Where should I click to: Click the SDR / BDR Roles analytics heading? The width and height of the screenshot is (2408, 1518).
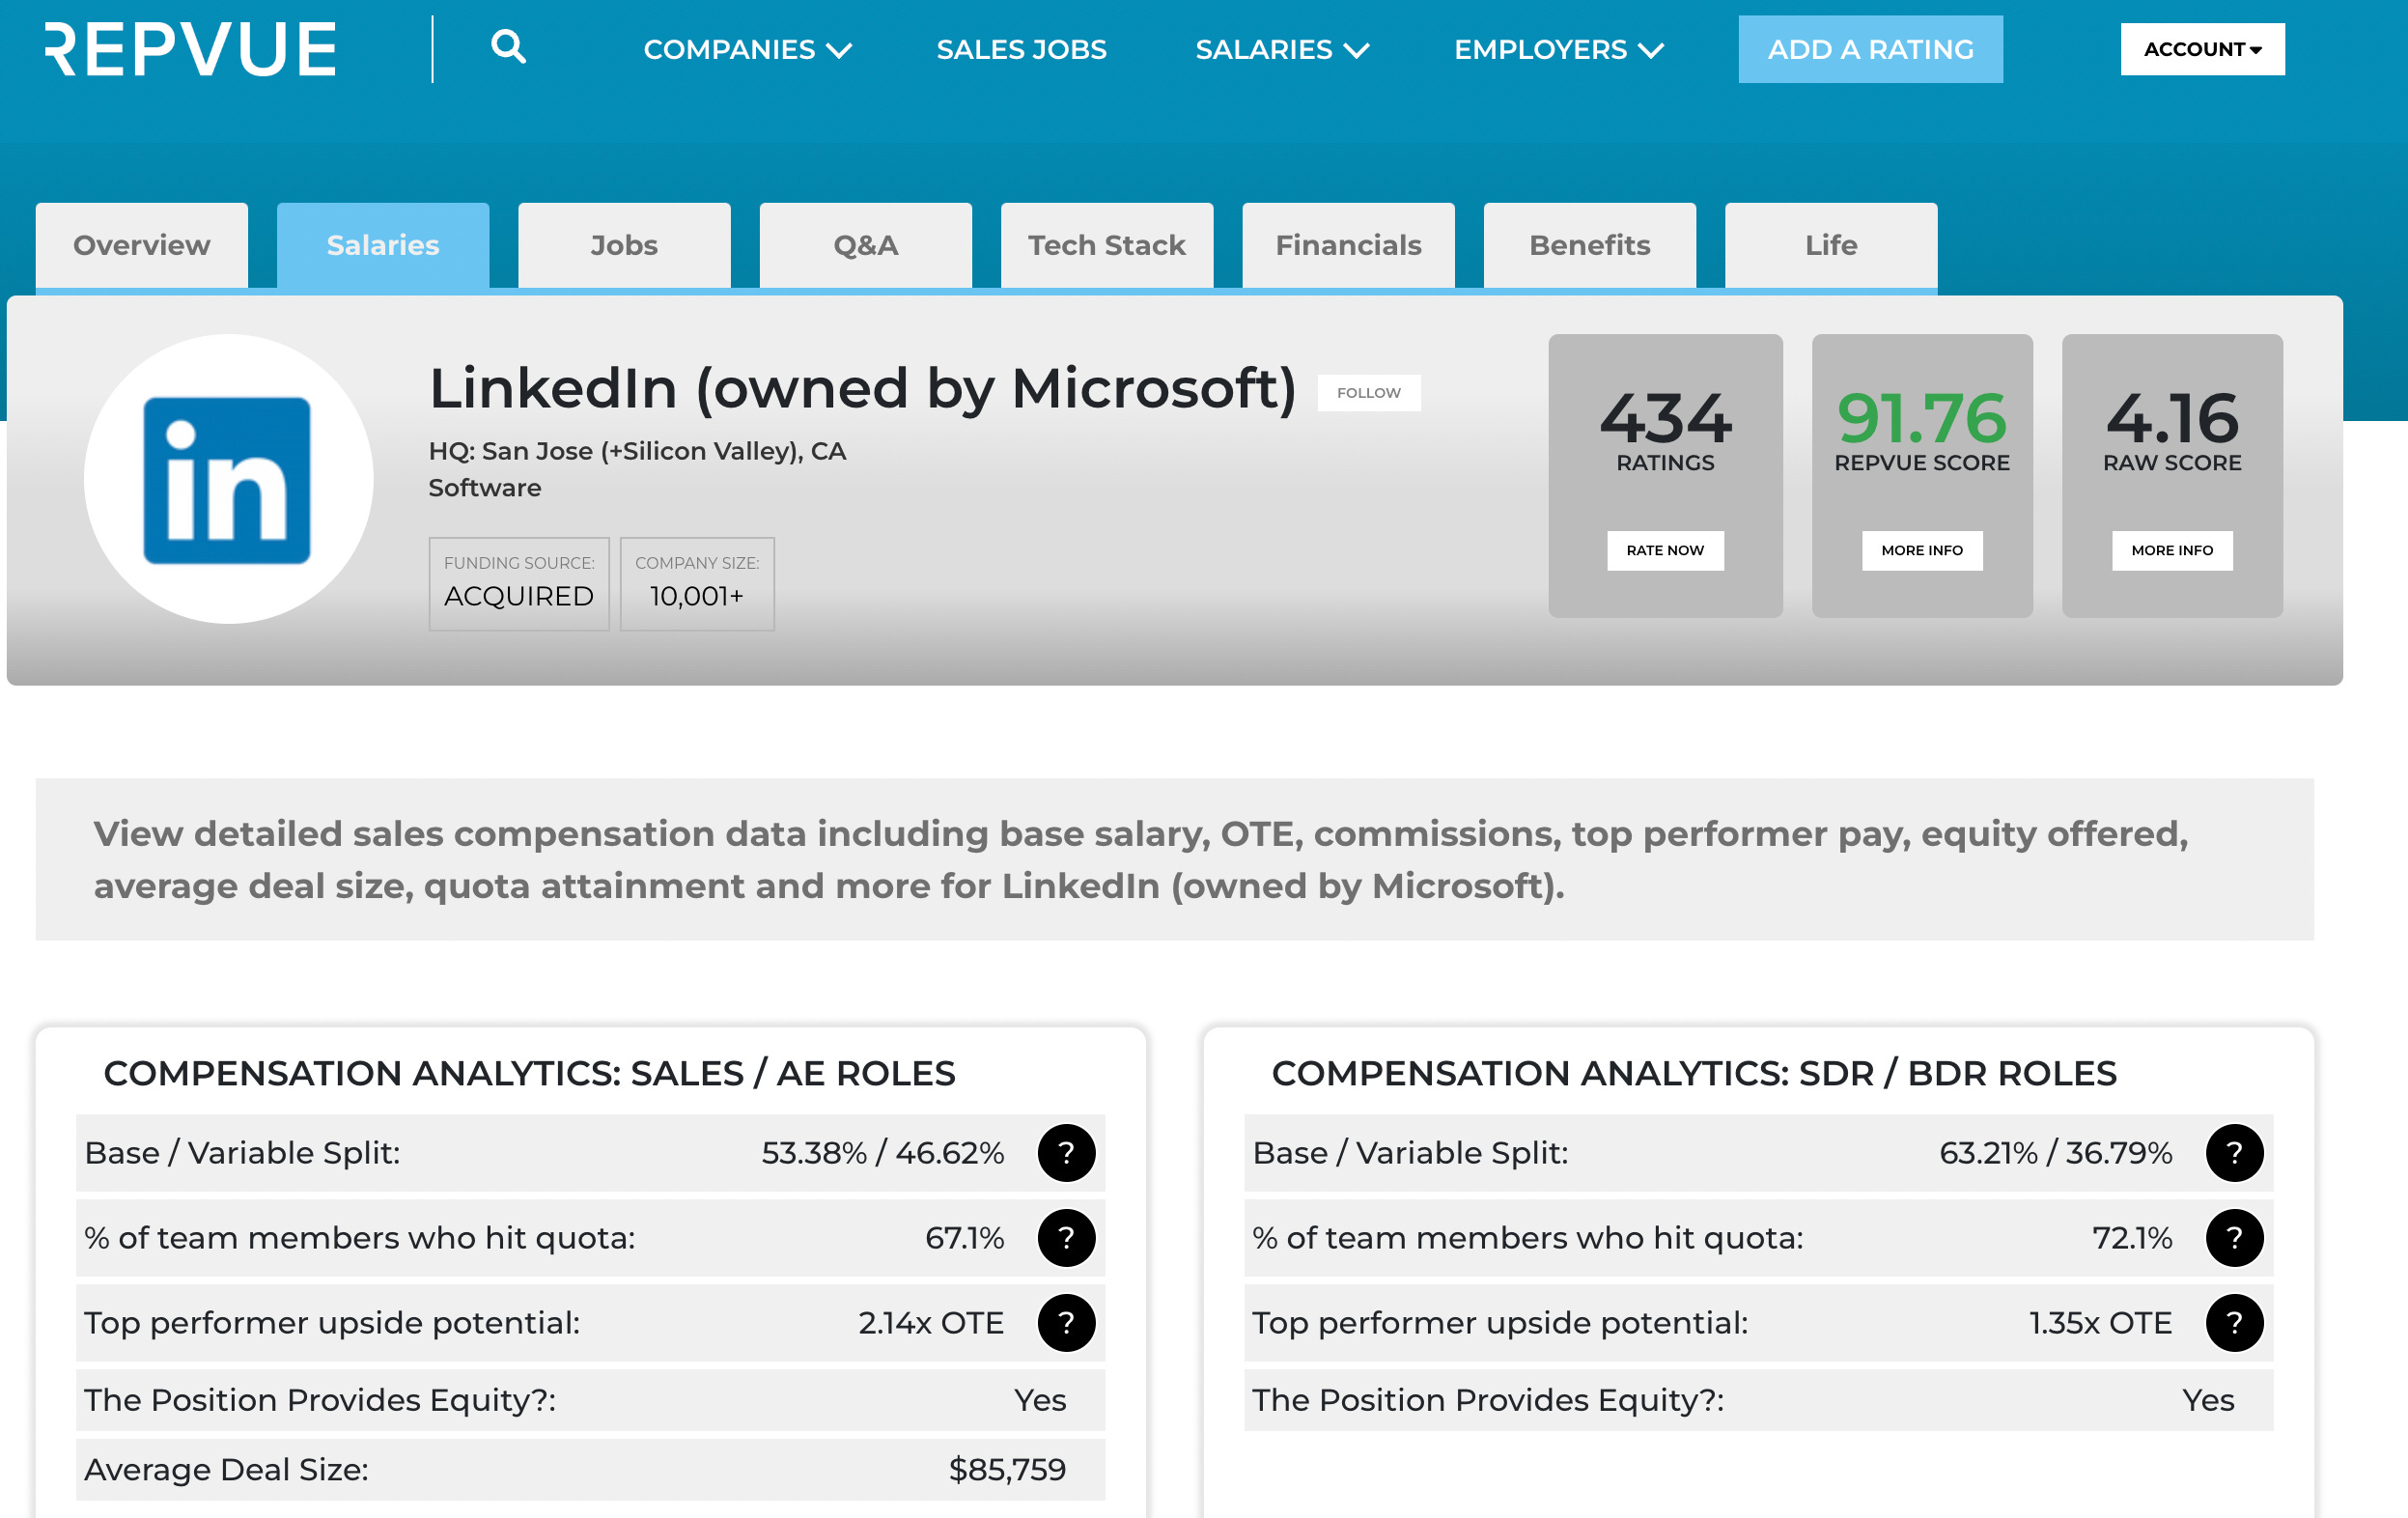click(x=1694, y=1074)
